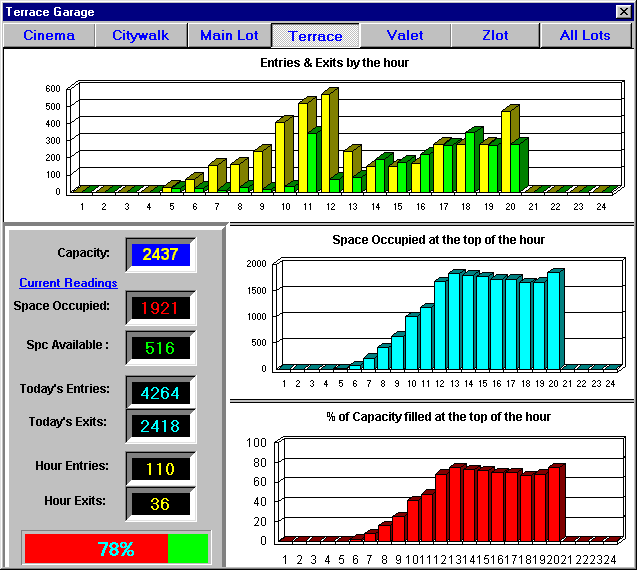Close the Terrace Garage window
The height and width of the screenshot is (570, 637).
coord(624,11)
